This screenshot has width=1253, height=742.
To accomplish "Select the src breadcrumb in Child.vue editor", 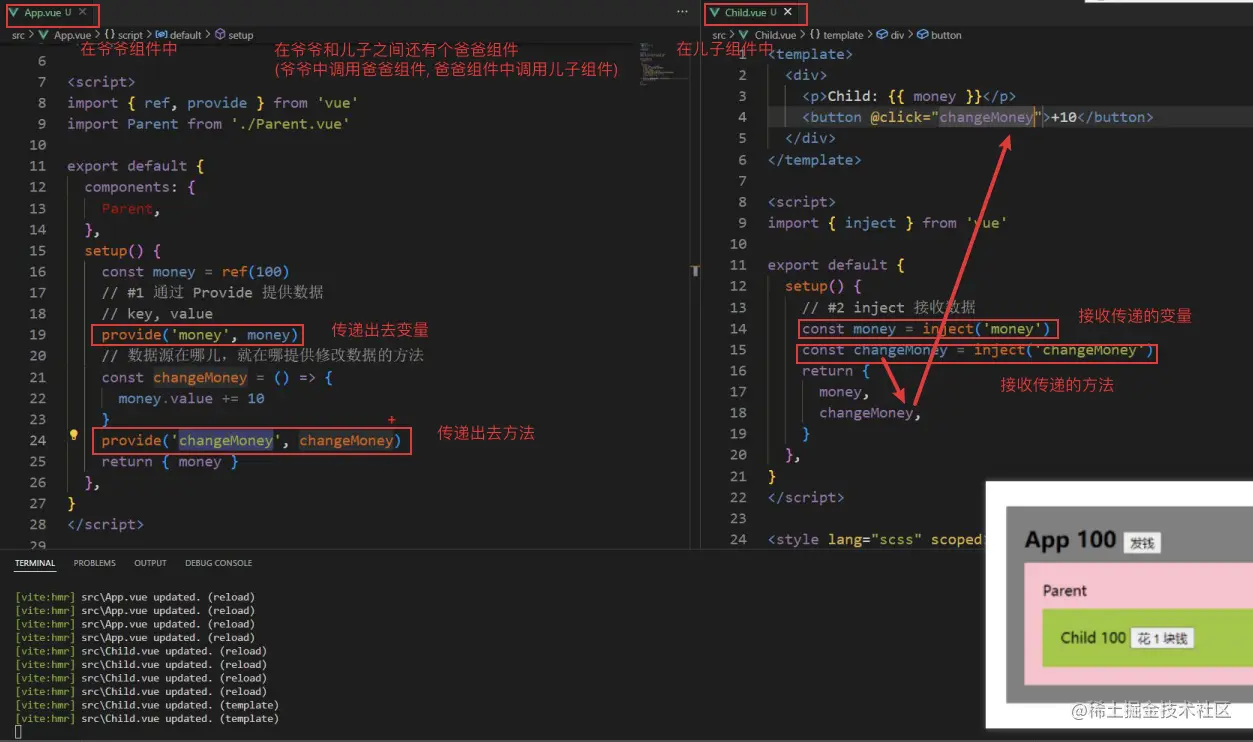I will [x=719, y=35].
